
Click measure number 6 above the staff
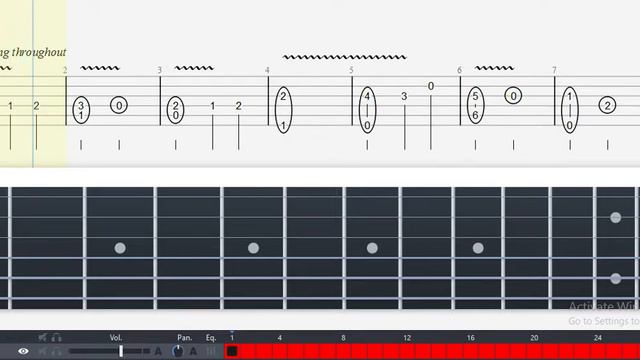[x=459, y=70]
